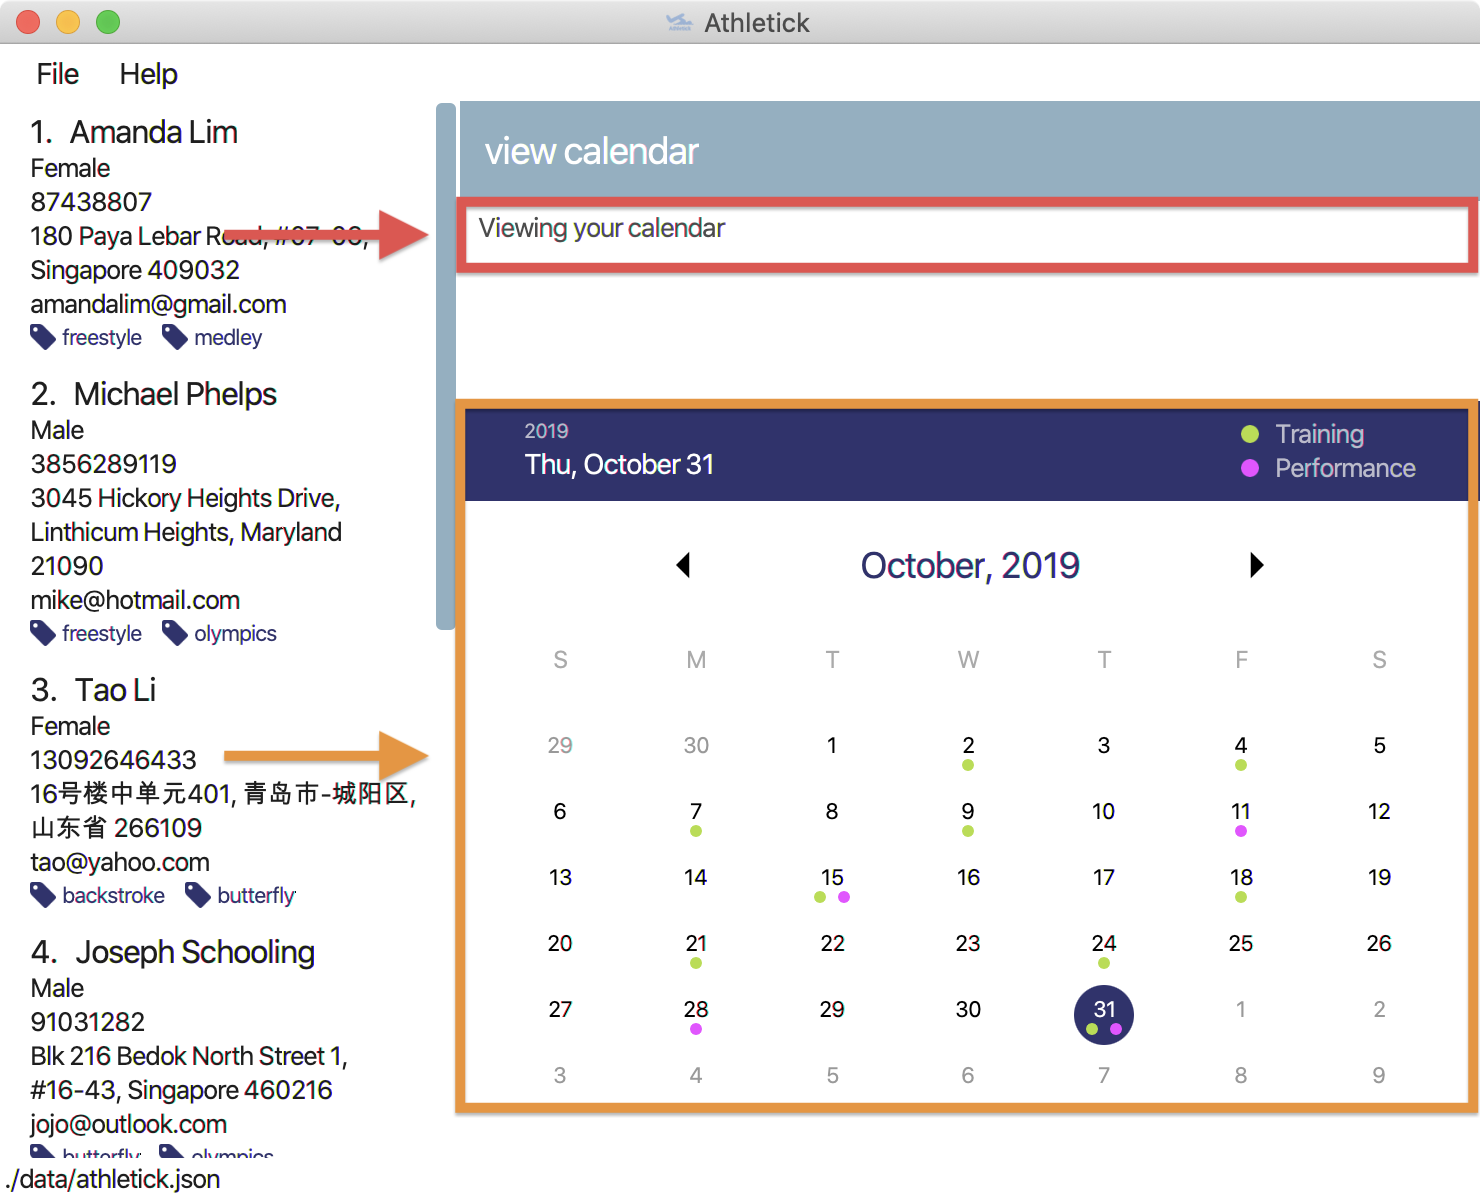Click the freestyle tag icon of Michael Phelps
Viewport: 1480px width, 1200px height.
(x=43, y=634)
